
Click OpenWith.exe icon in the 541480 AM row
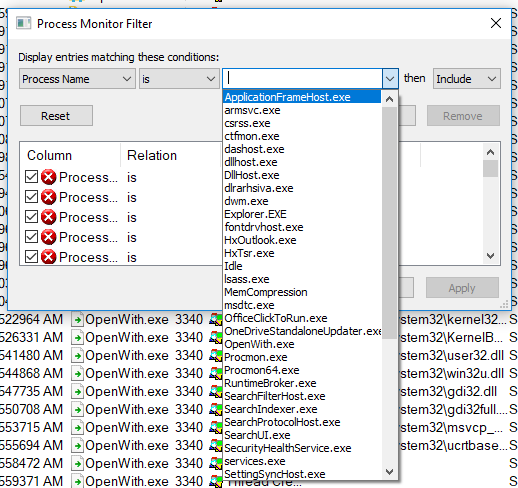point(77,356)
